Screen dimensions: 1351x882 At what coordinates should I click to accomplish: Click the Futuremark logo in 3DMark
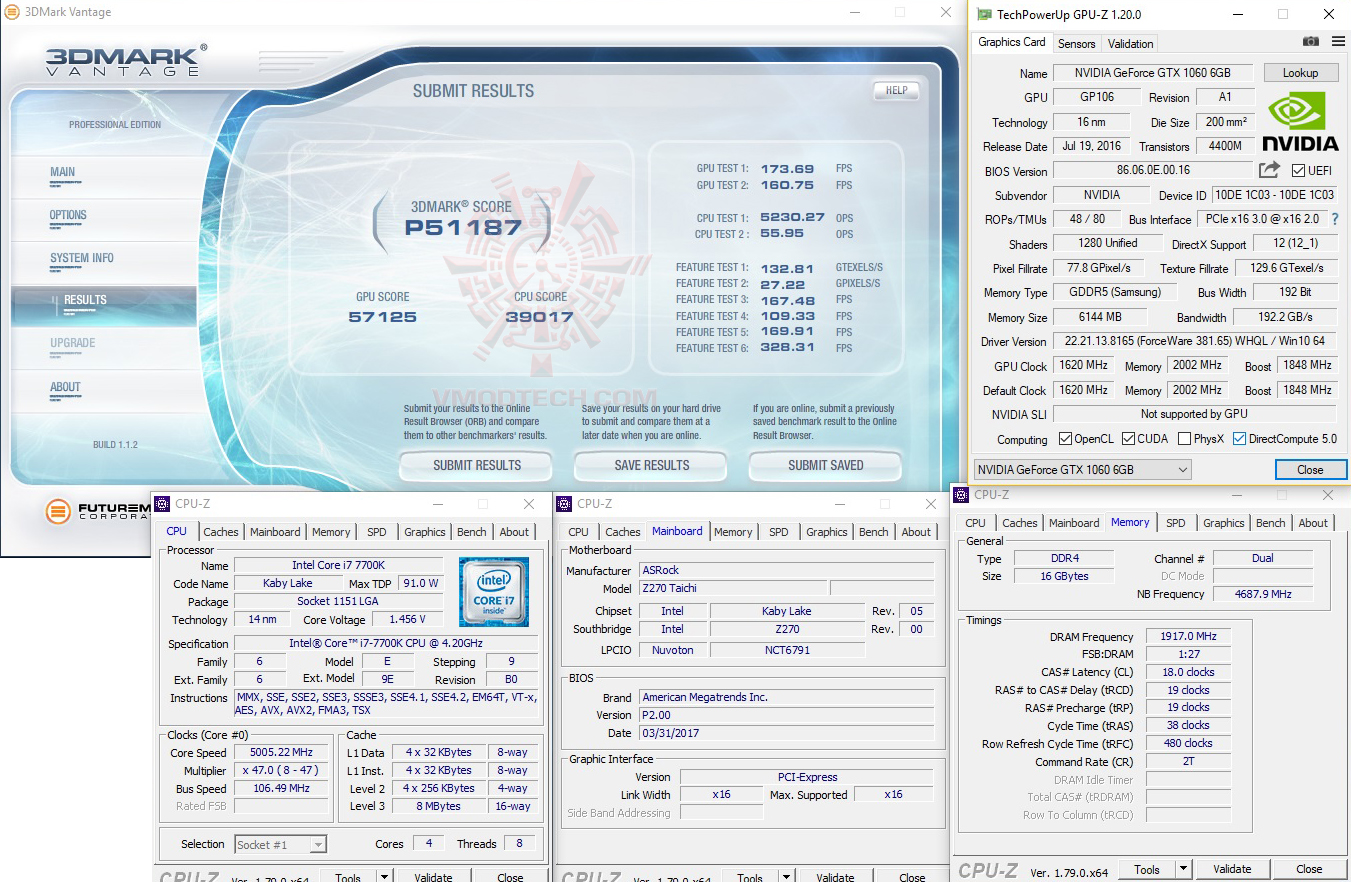[60, 512]
